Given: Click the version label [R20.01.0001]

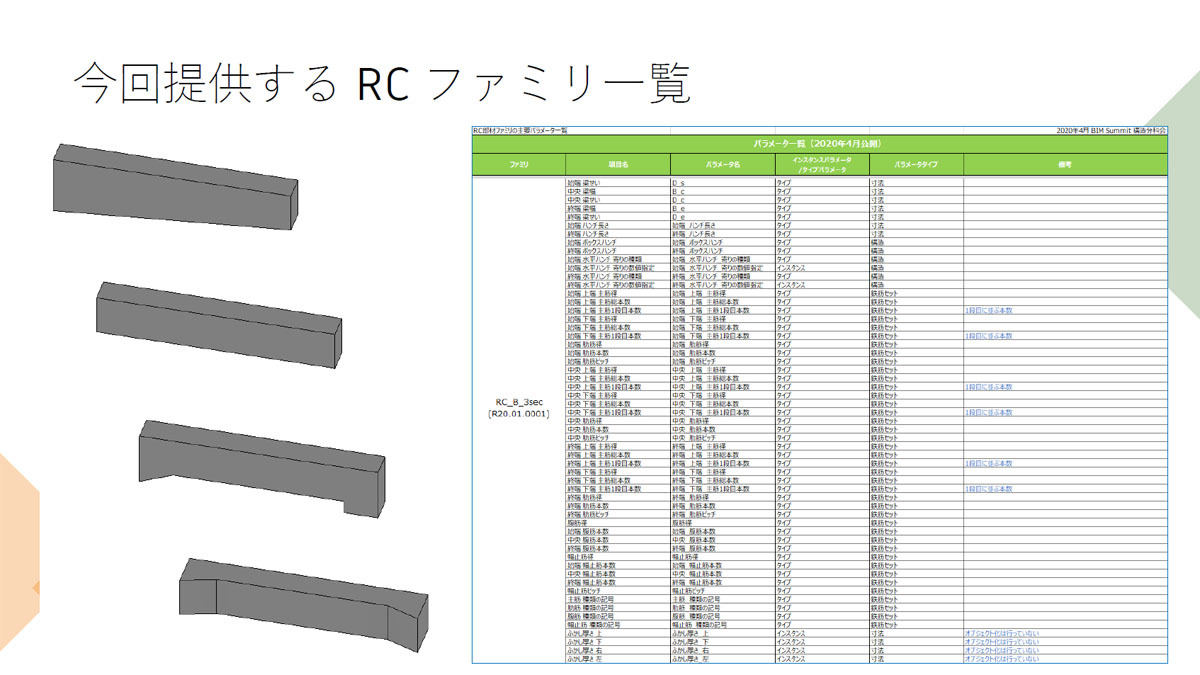Looking at the screenshot, I should pyautogui.click(x=518, y=413).
